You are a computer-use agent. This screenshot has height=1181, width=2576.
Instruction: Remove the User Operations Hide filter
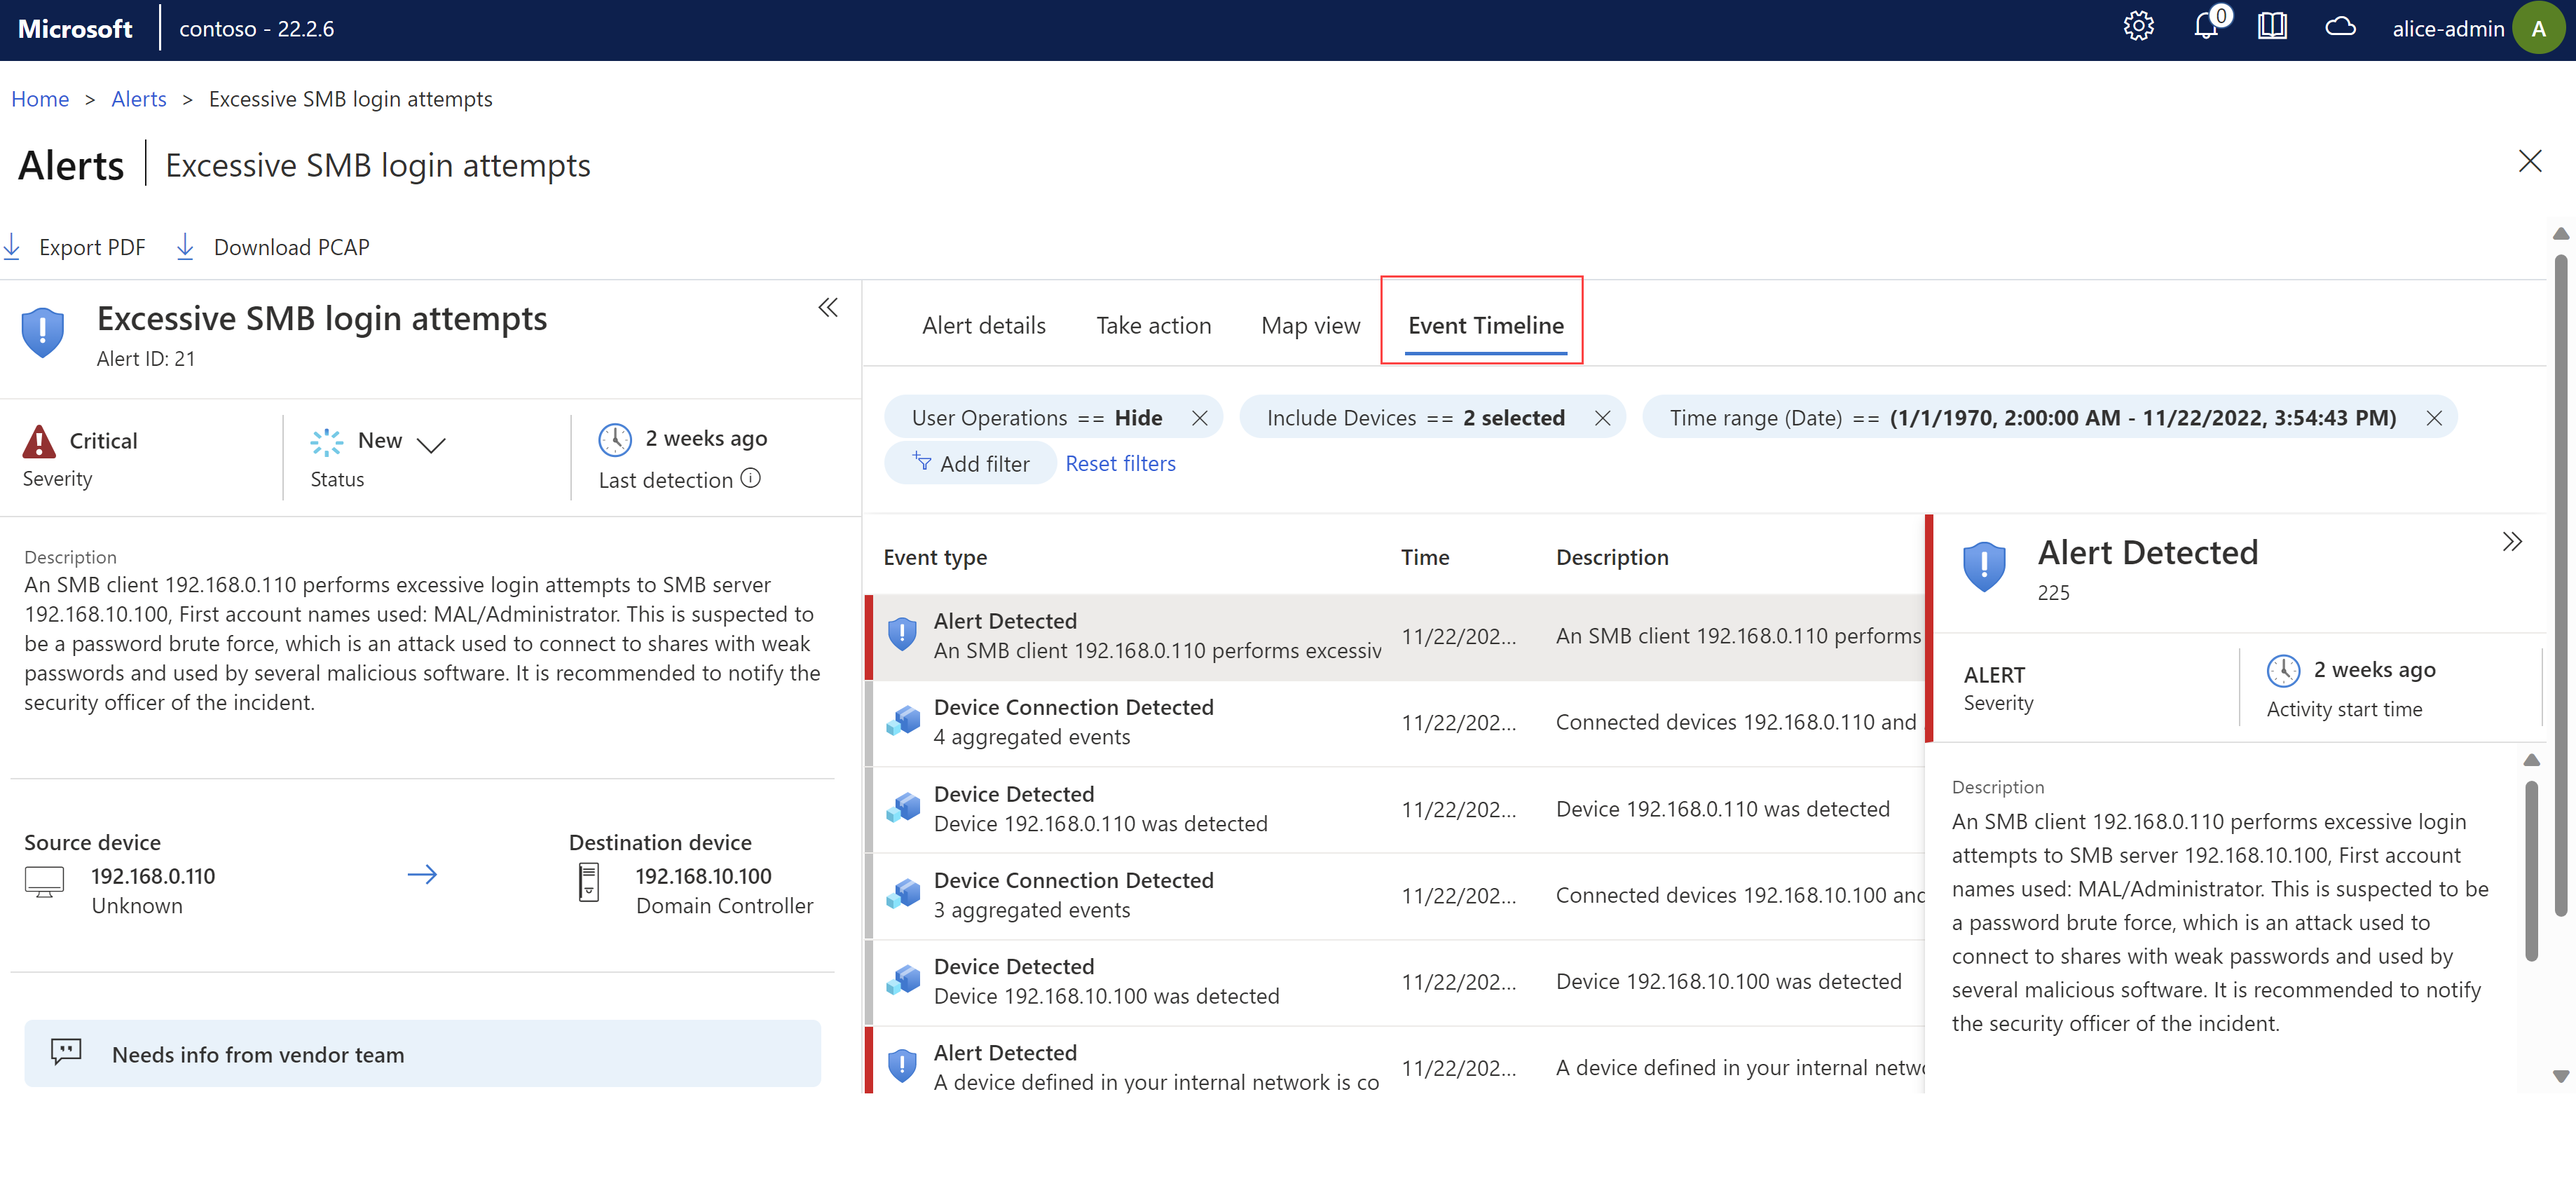1201,417
